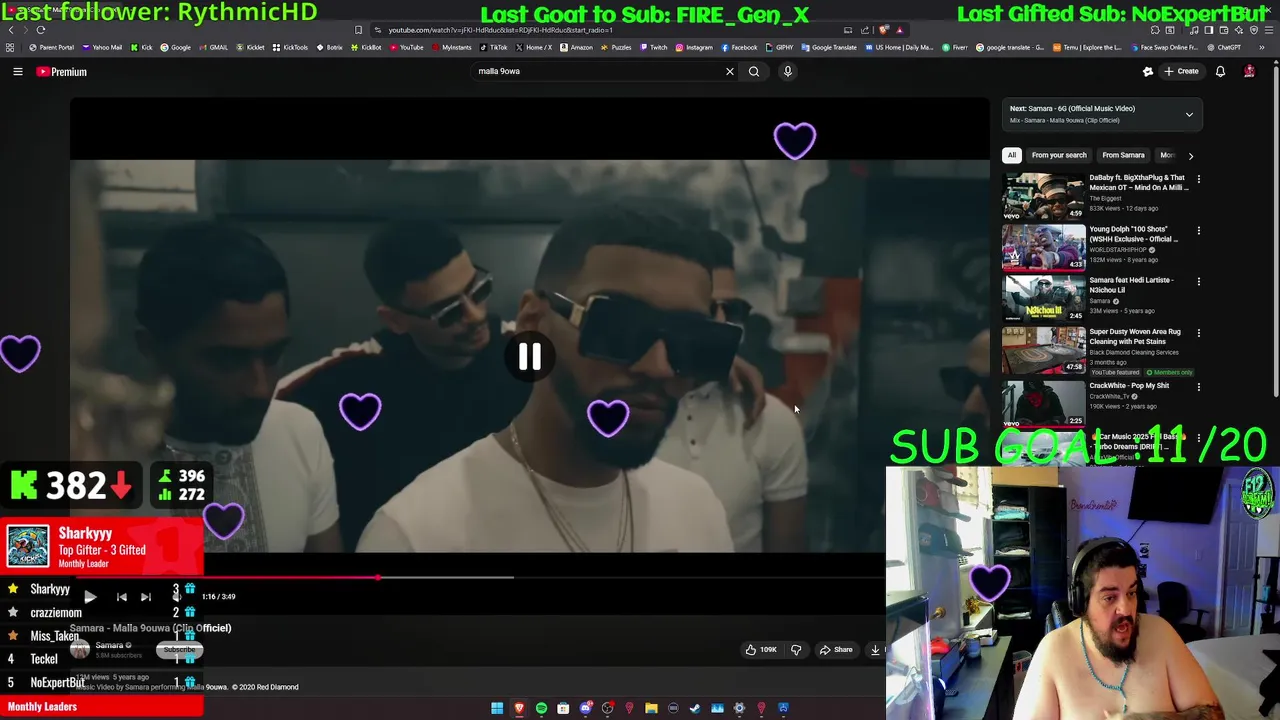This screenshot has width=1280, height=720.
Task: Open File Explorer from the taskbar
Action: pos(651,708)
